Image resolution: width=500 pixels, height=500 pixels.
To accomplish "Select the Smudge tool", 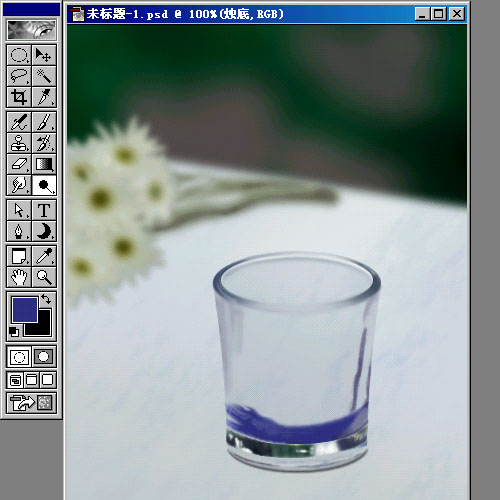I will click(19, 185).
